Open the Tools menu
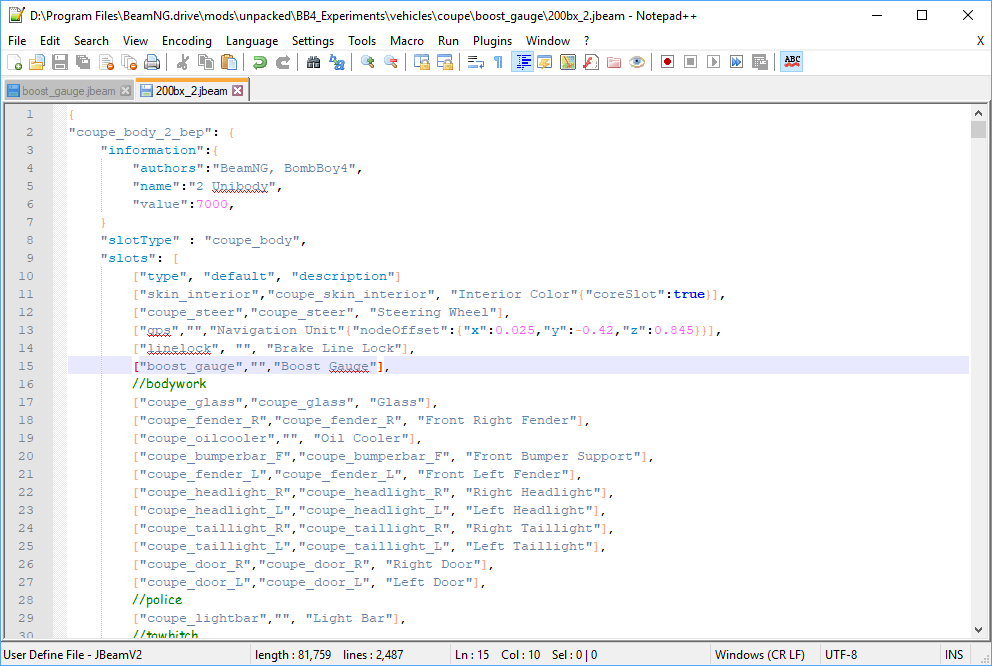The width and height of the screenshot is (992, 666). tap(362, 40)
